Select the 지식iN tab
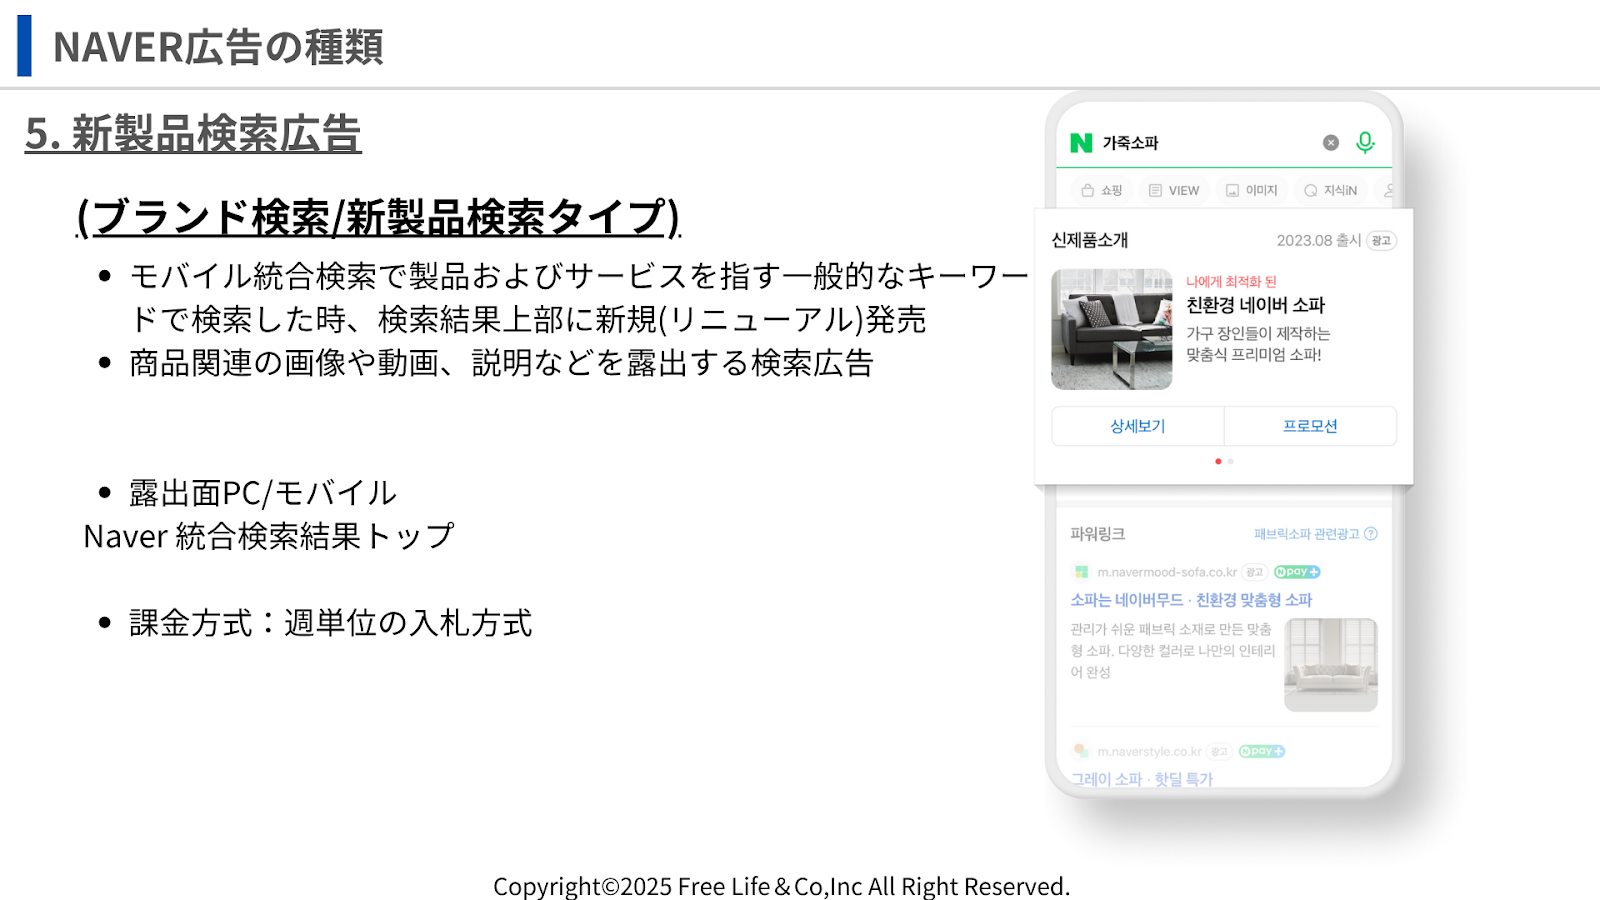1600x900 pixels. (1331, 190)
